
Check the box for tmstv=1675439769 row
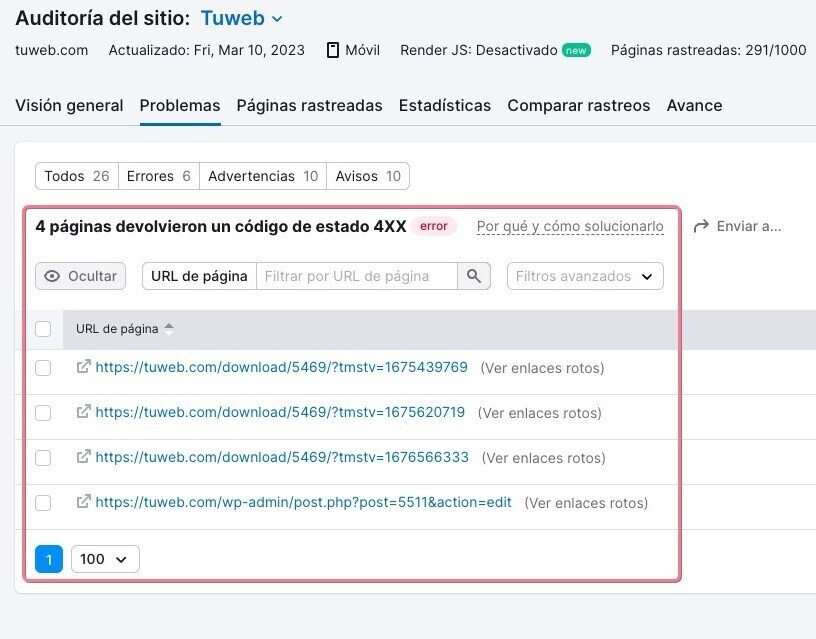point(43,368)
